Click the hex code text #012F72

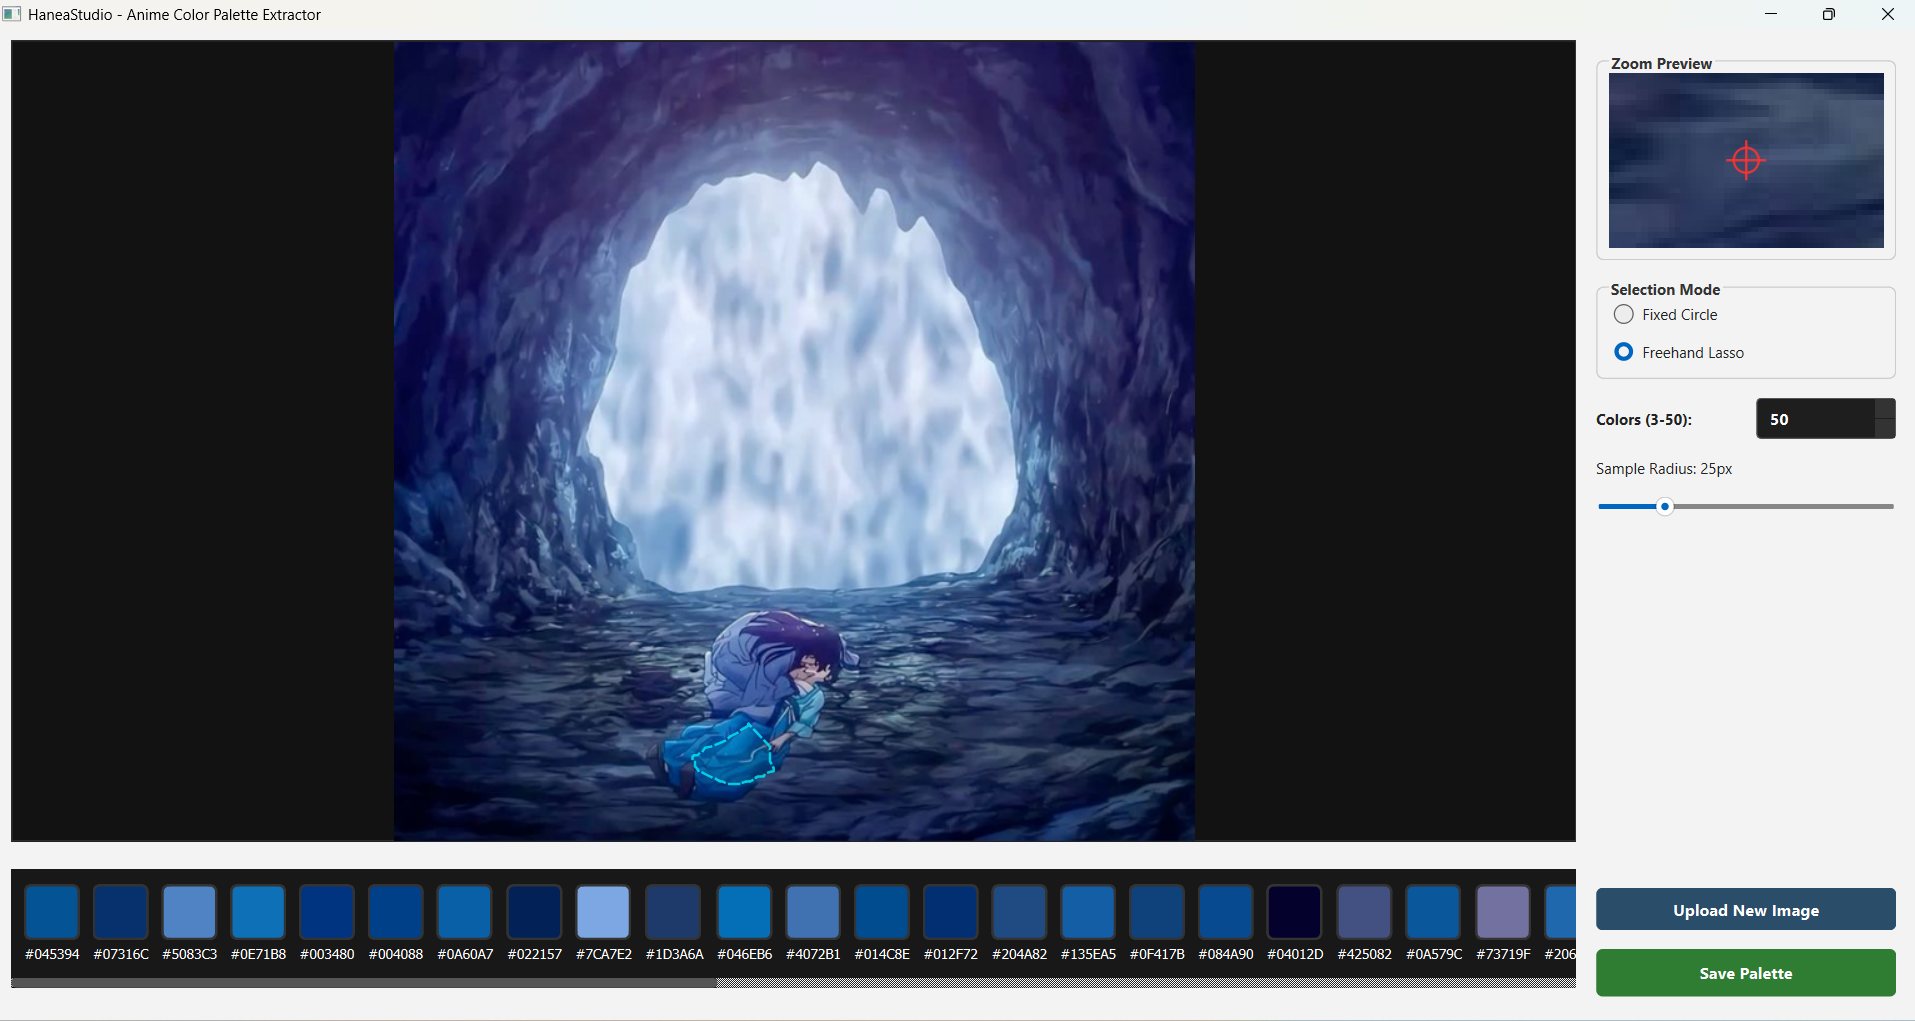pyautogui.click(x=951, y=954)
